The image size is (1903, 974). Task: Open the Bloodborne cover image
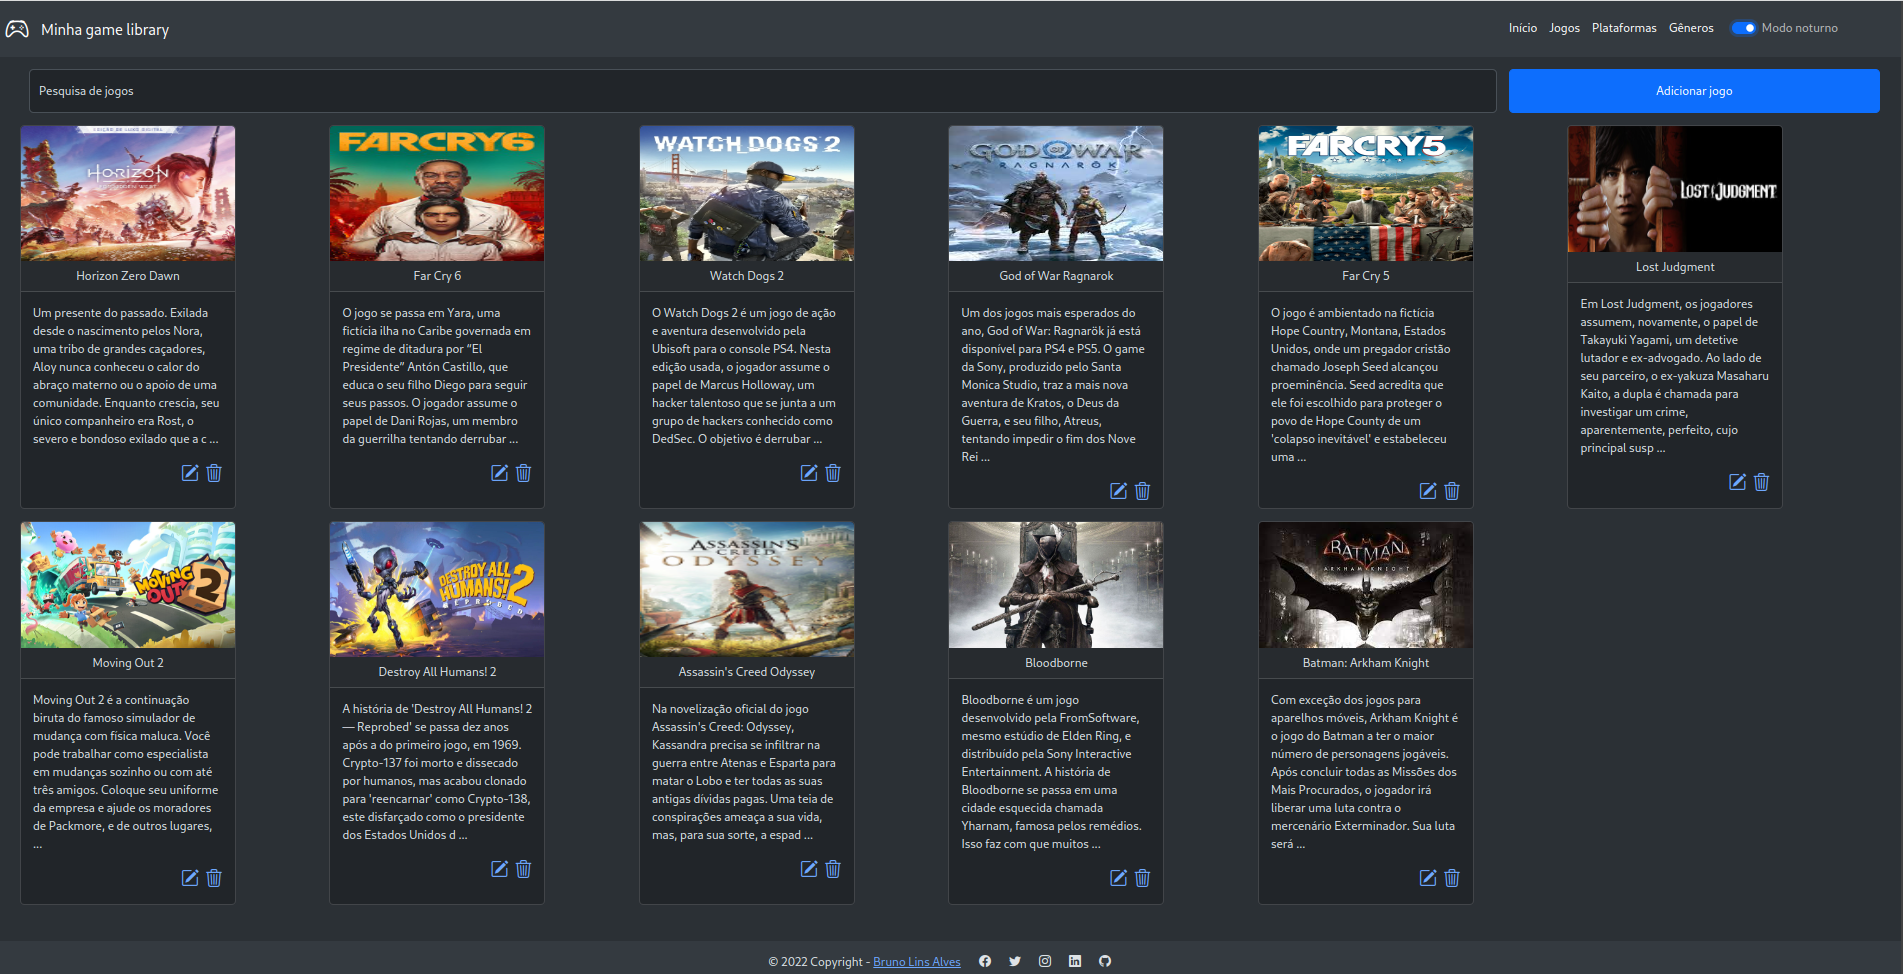(x=1056, y=585)
